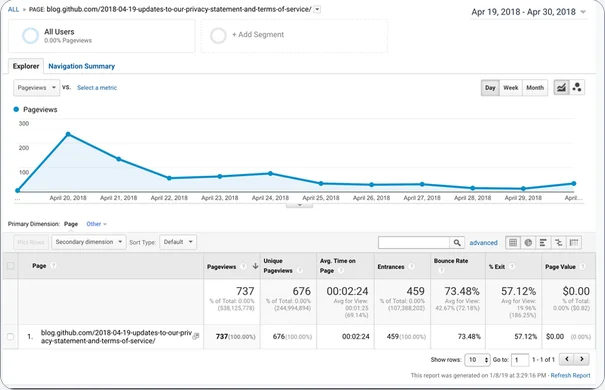The image size is (605, 390).
Task: Select Page as primary dimension
Action: click(x=71, y=224)
